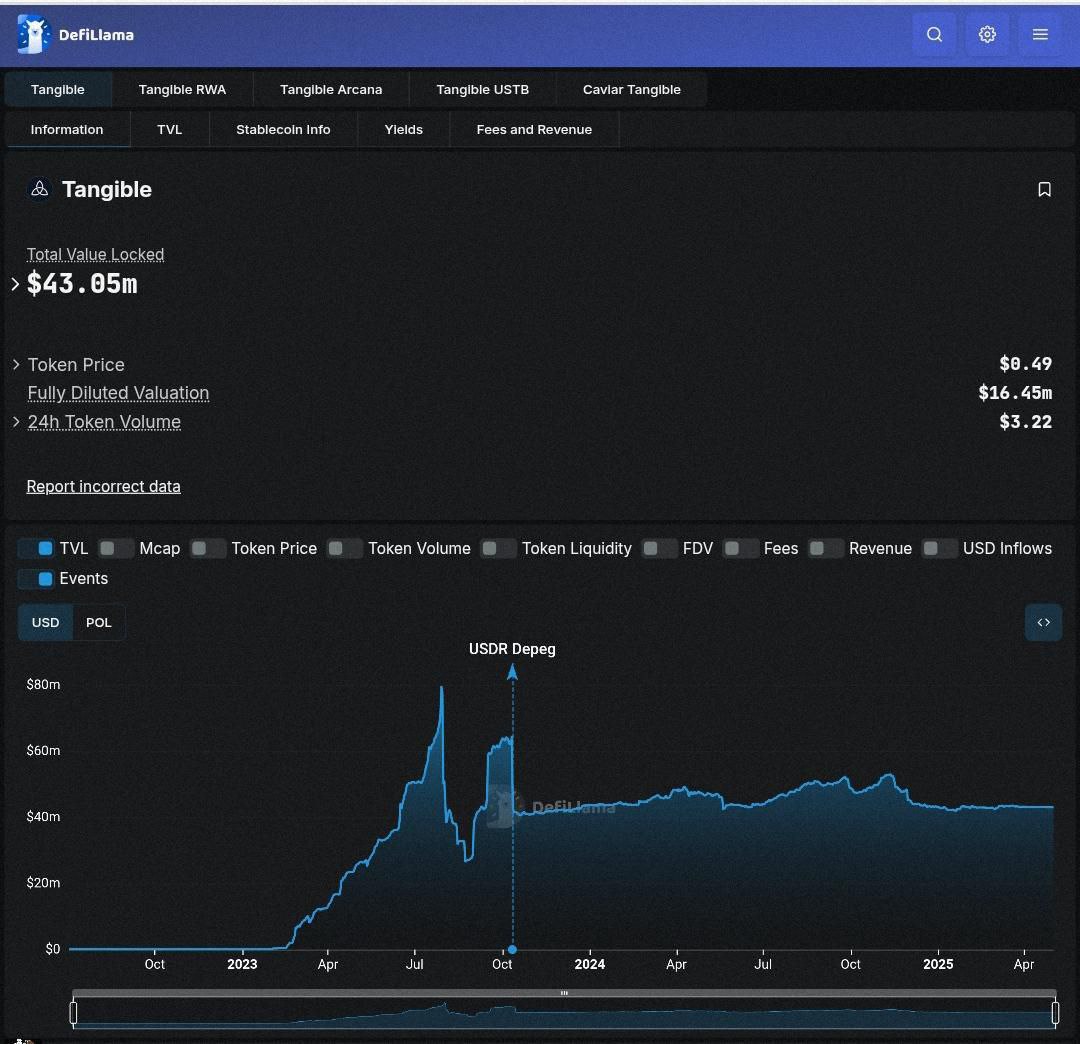This screenshot has width=1080, height=1044.
Task: Select the Information tab
Action: (67, 129)
